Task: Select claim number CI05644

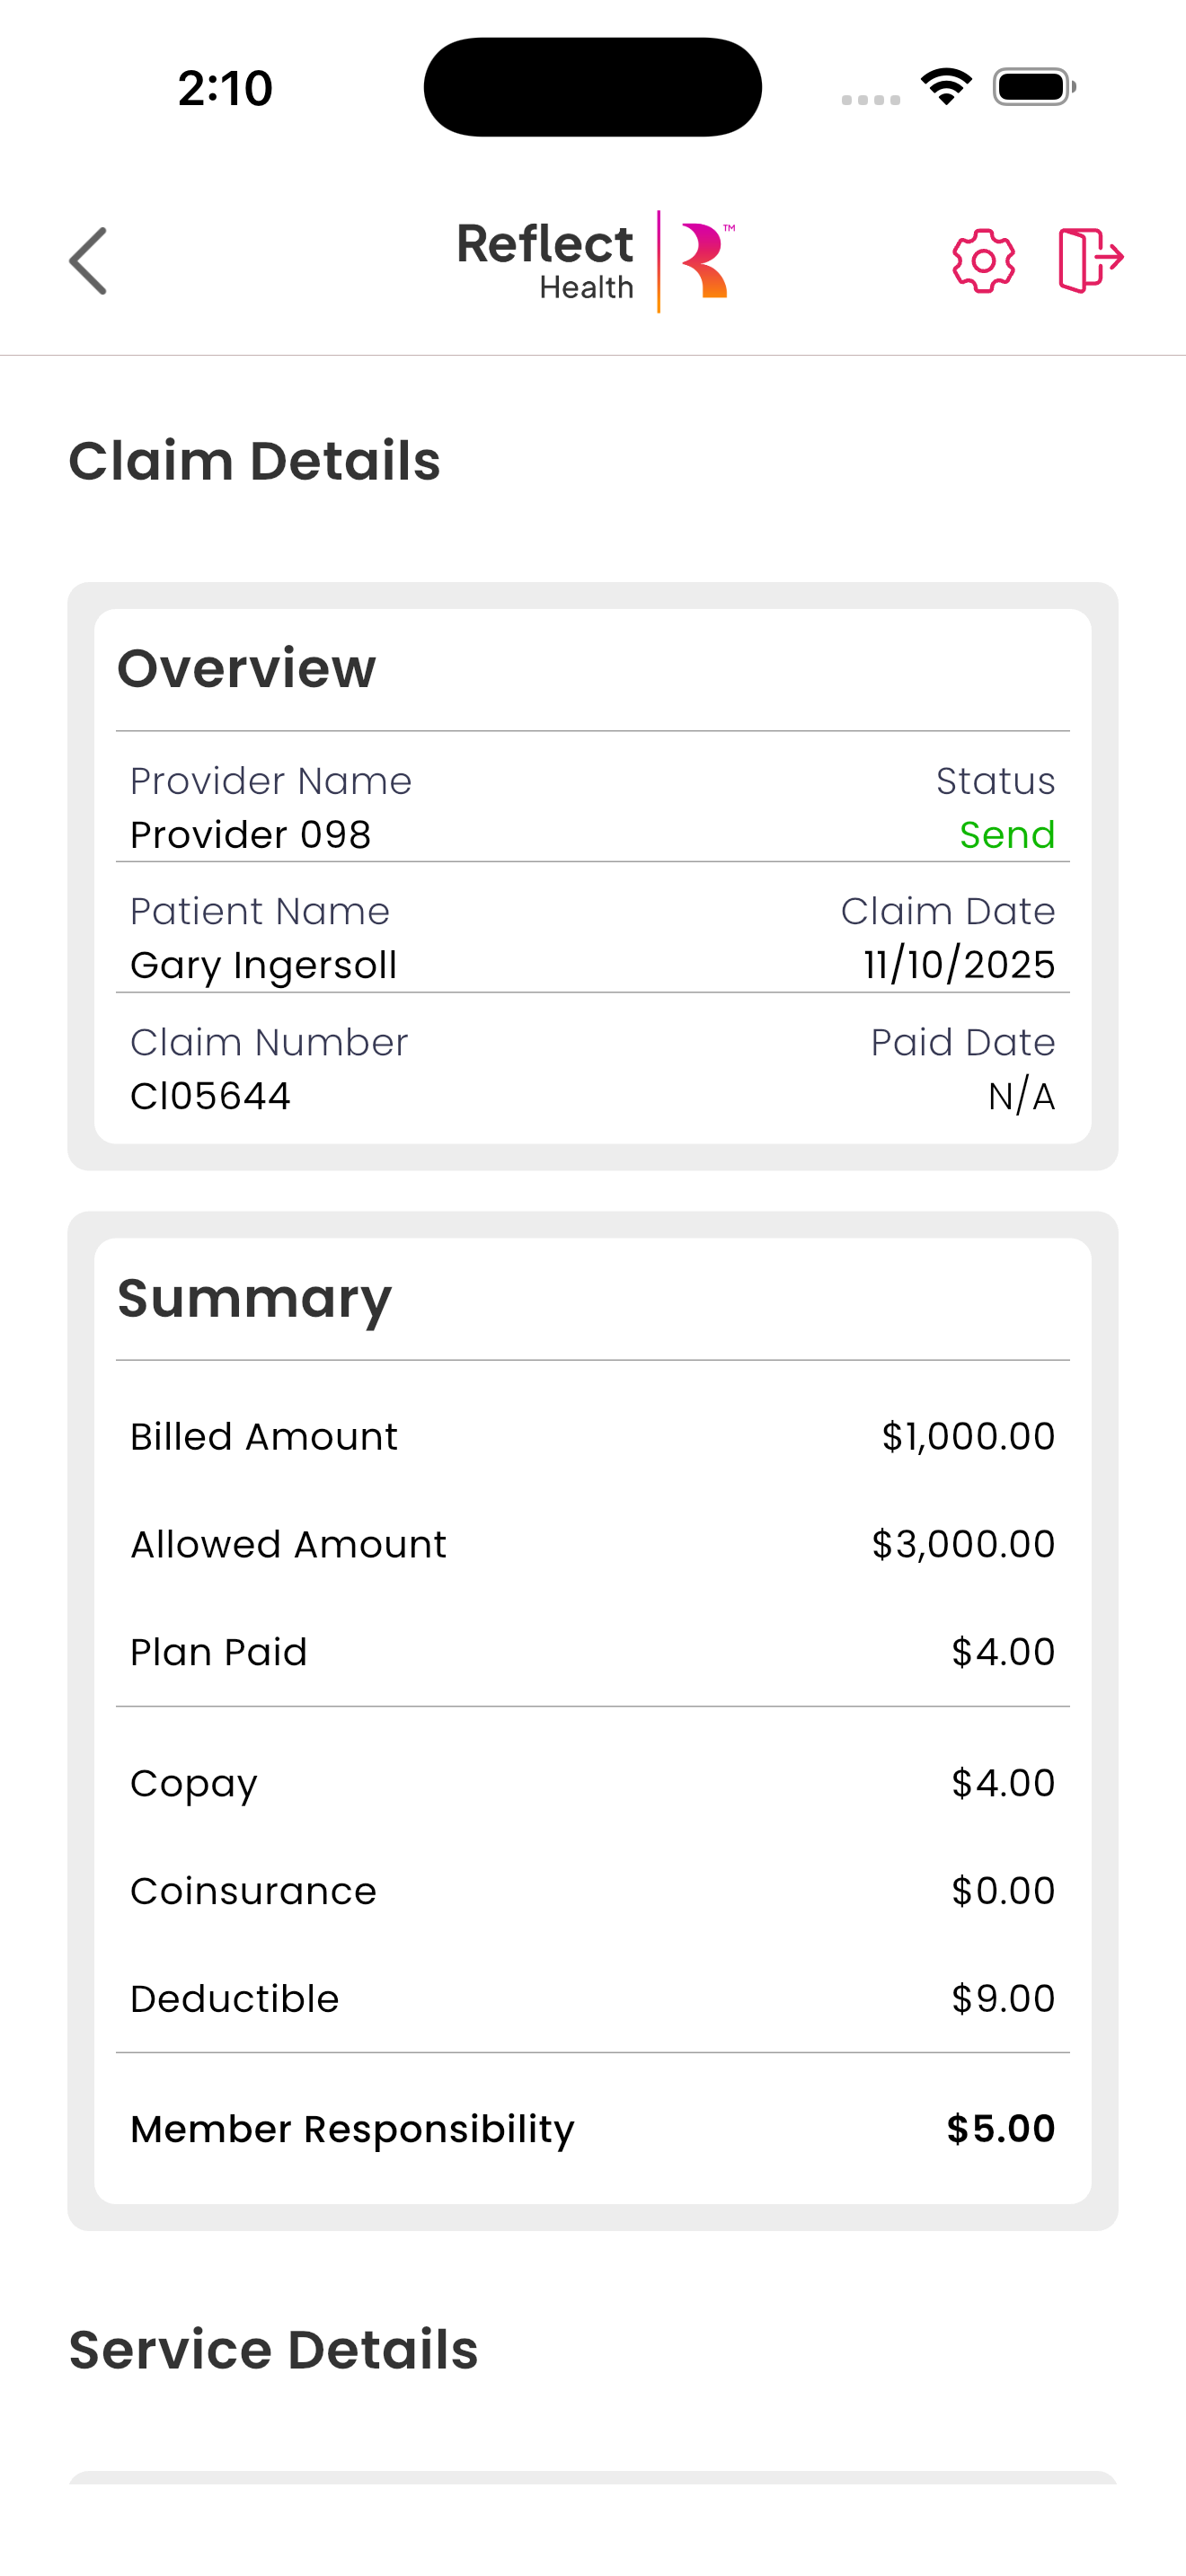Action: (x=210, y=1096)
